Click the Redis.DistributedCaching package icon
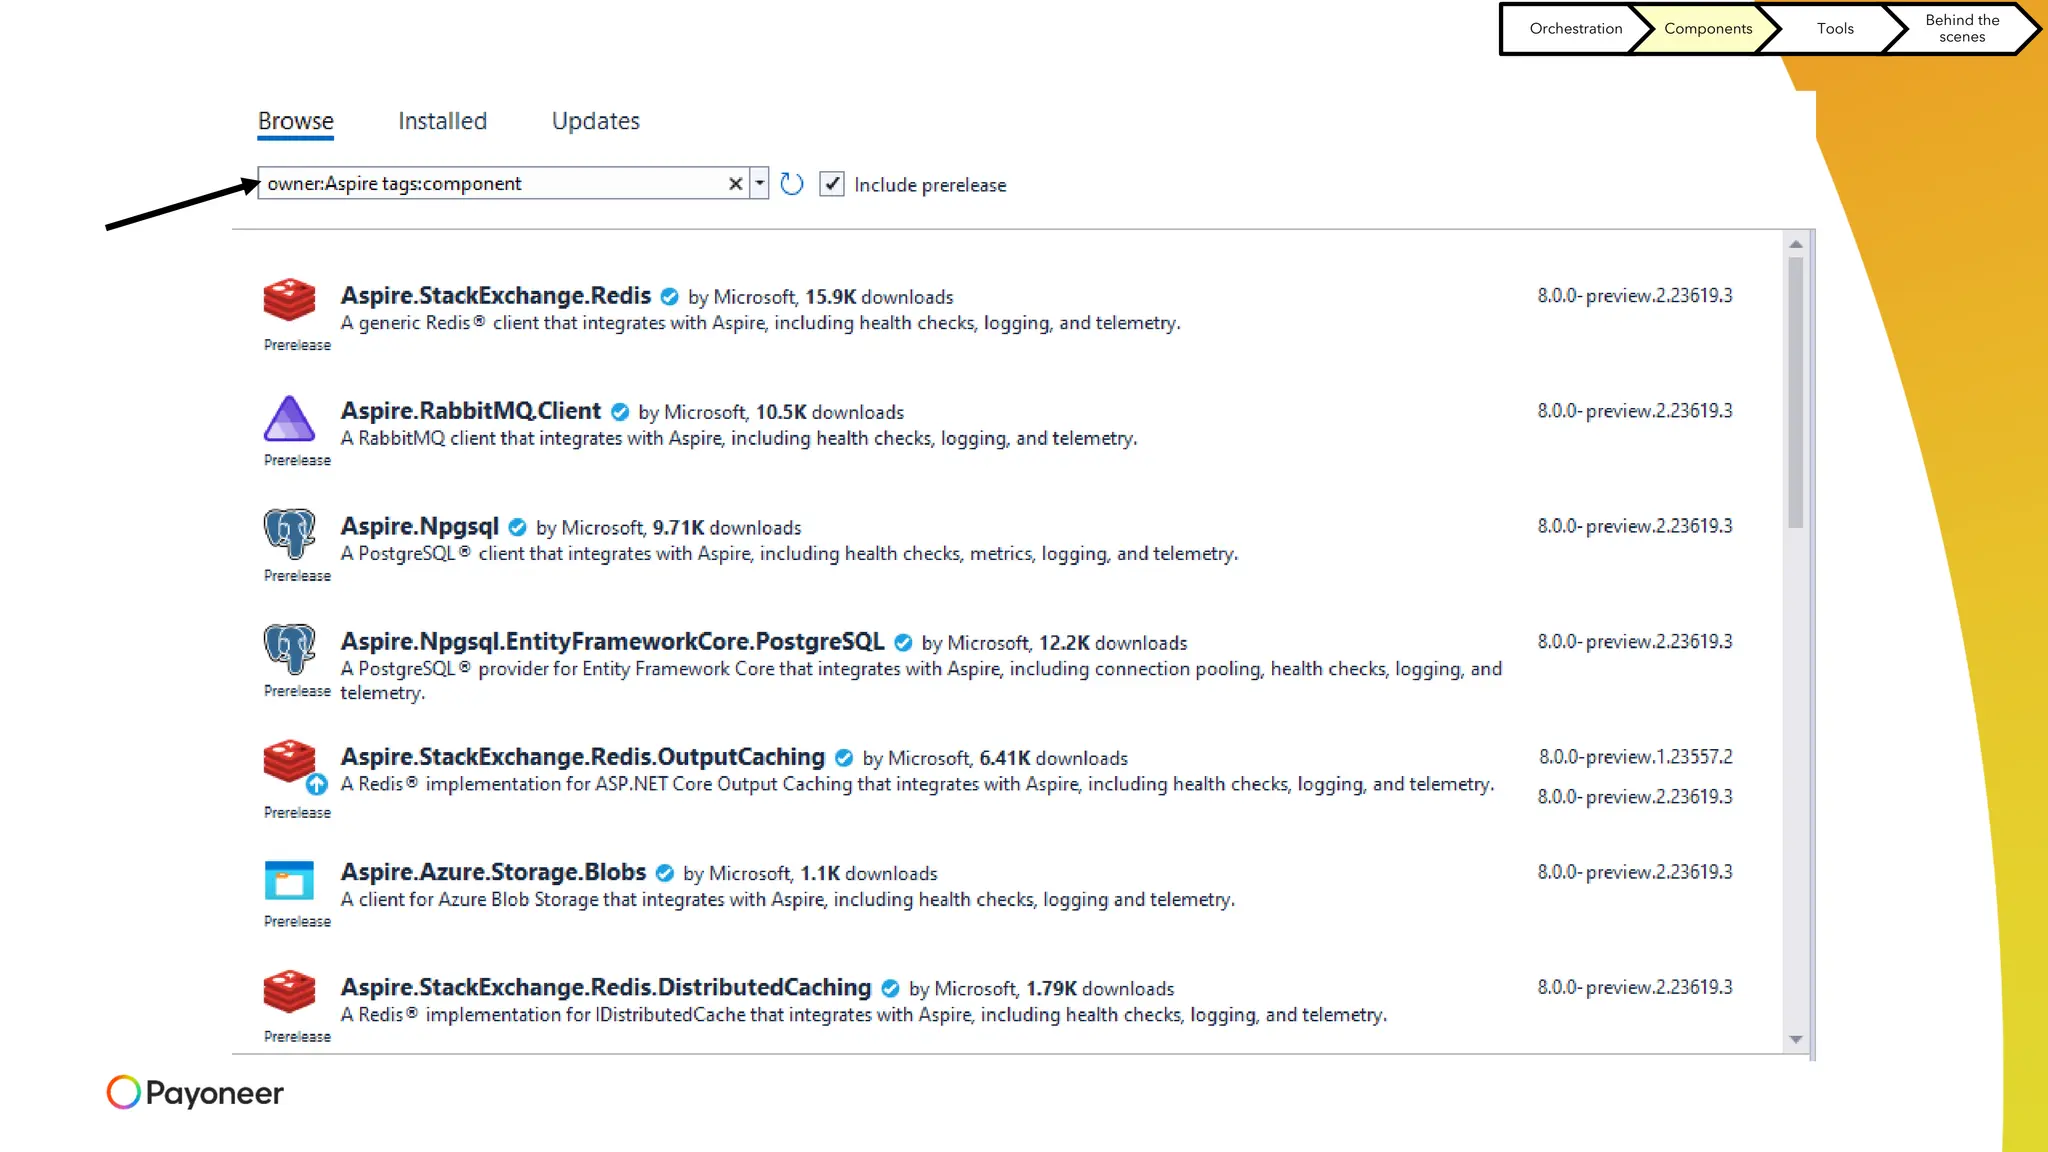This screenshot has height=1152, width=2048. click(289, 992)
